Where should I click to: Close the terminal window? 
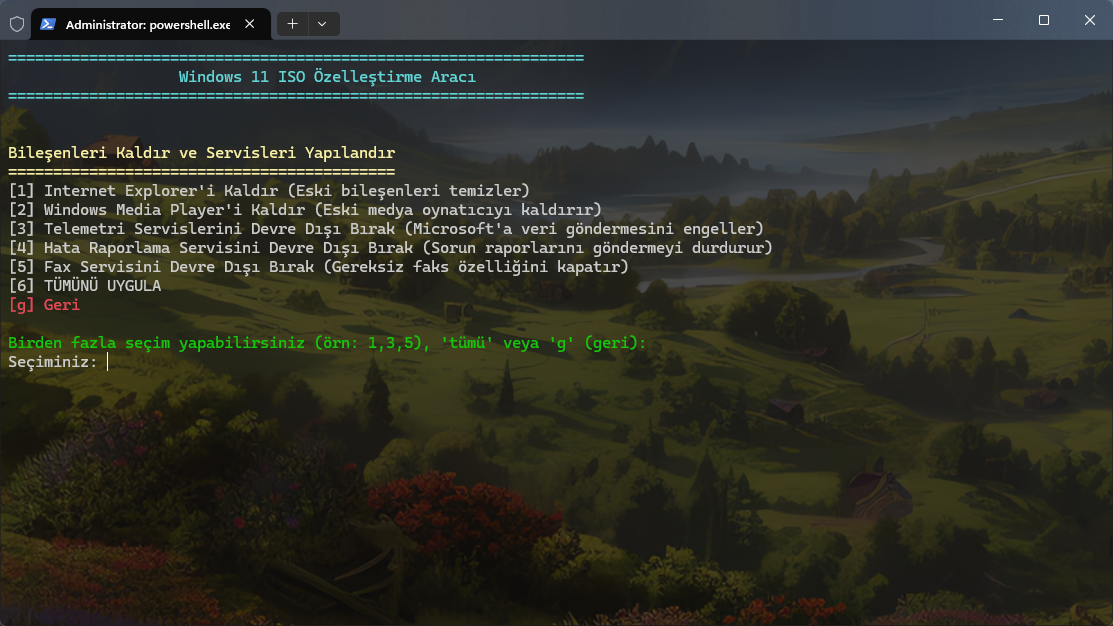1090,20
